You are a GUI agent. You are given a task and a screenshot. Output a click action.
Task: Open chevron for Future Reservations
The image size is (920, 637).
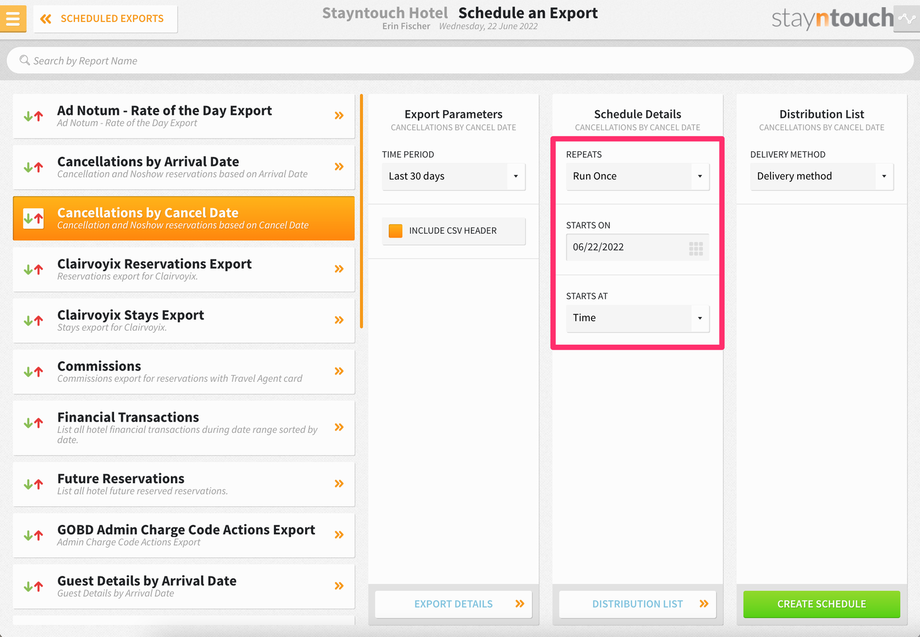(x=339, y=483)
